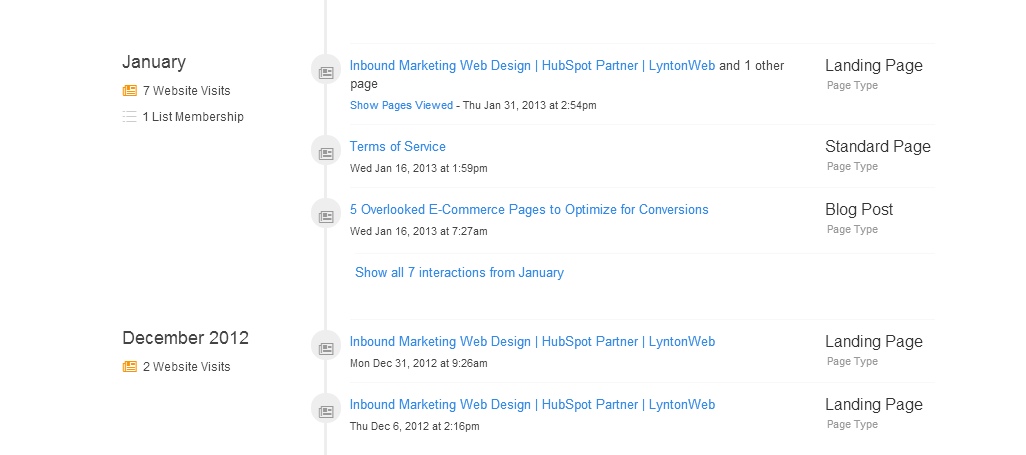
Task: Click the December 2012 month heading
Action: [x=186, y=338]
